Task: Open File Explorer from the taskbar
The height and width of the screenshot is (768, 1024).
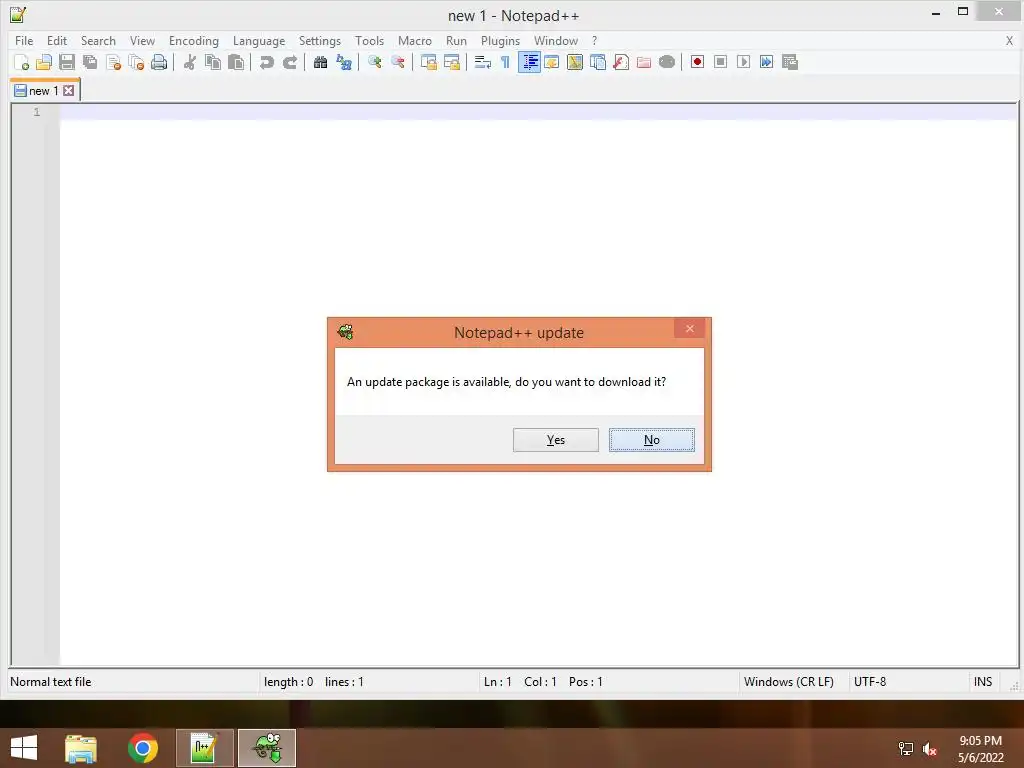Action: [81, 748]
